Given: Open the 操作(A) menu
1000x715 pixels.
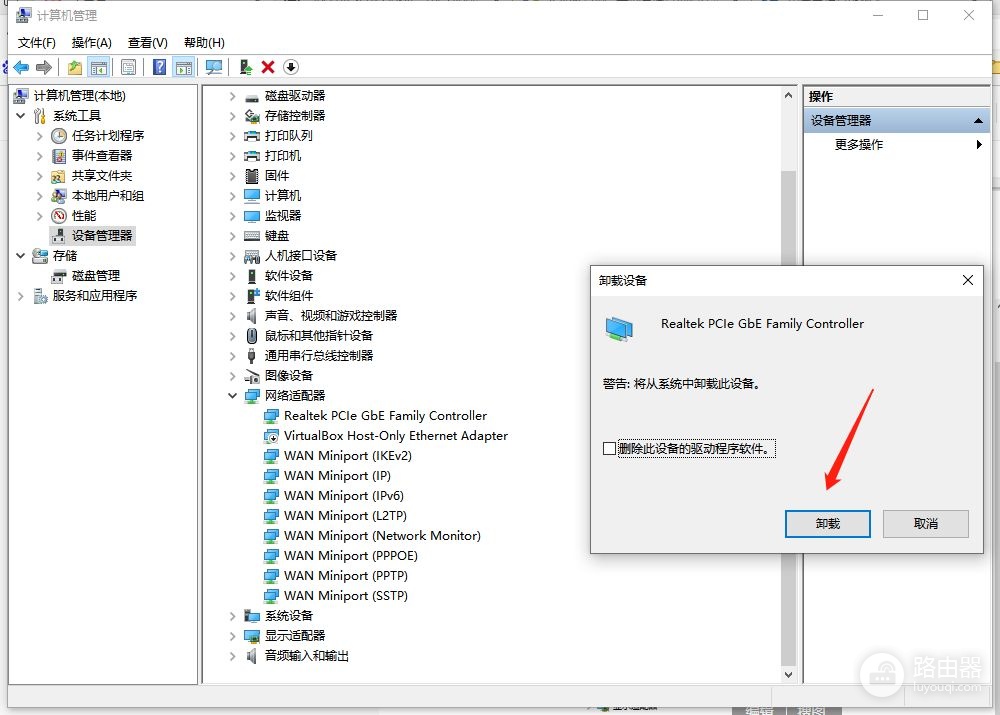Looking at the screenshot, I should [x=91, y=43].
